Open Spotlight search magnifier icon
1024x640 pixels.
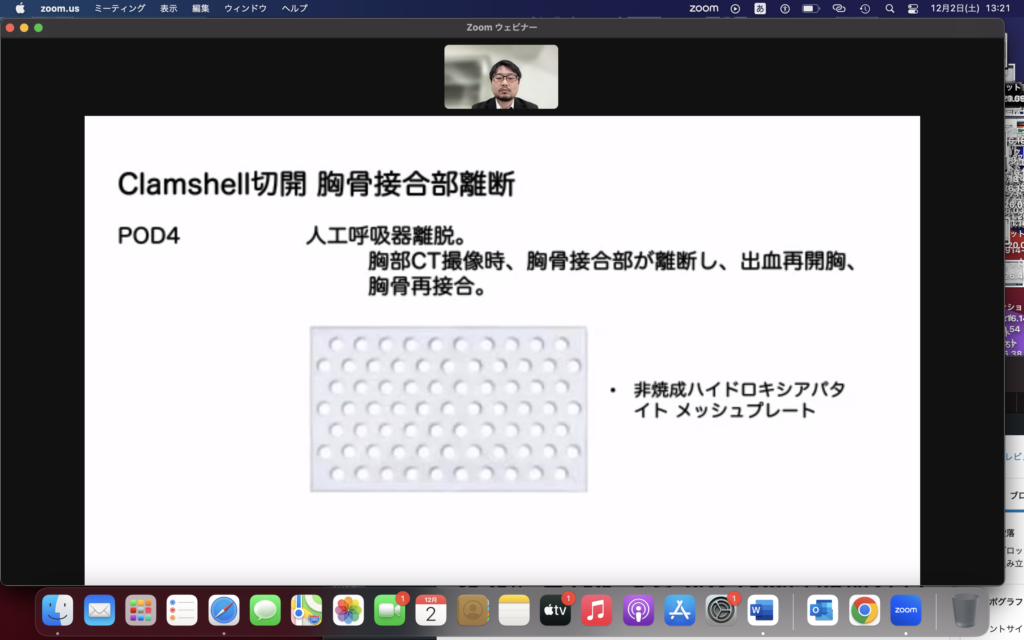[889, 8]
